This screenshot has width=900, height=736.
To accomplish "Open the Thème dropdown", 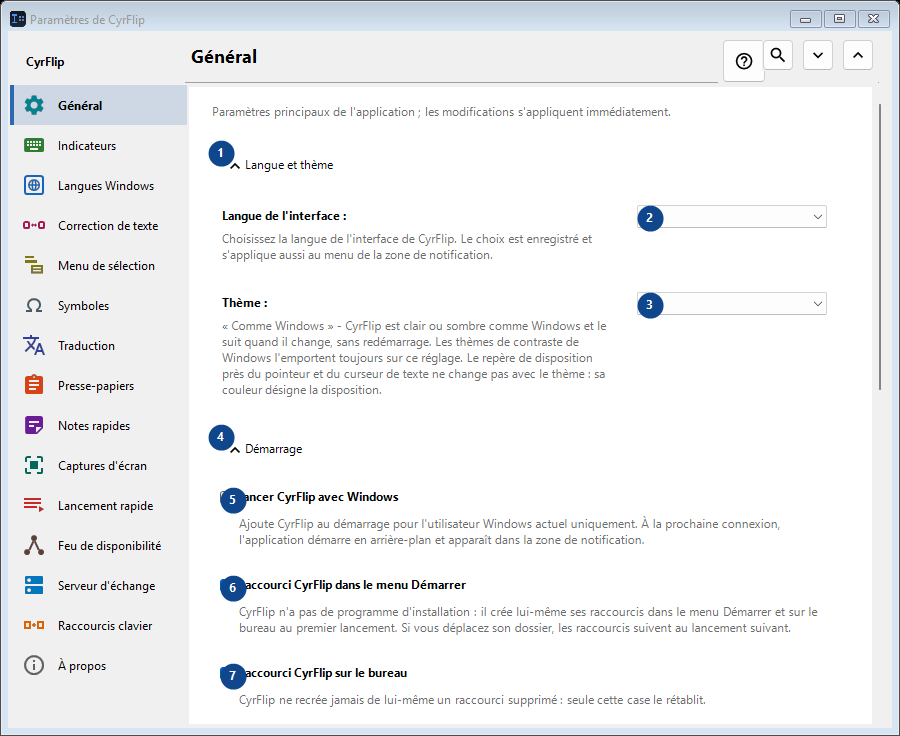I will tap(732, 304).
